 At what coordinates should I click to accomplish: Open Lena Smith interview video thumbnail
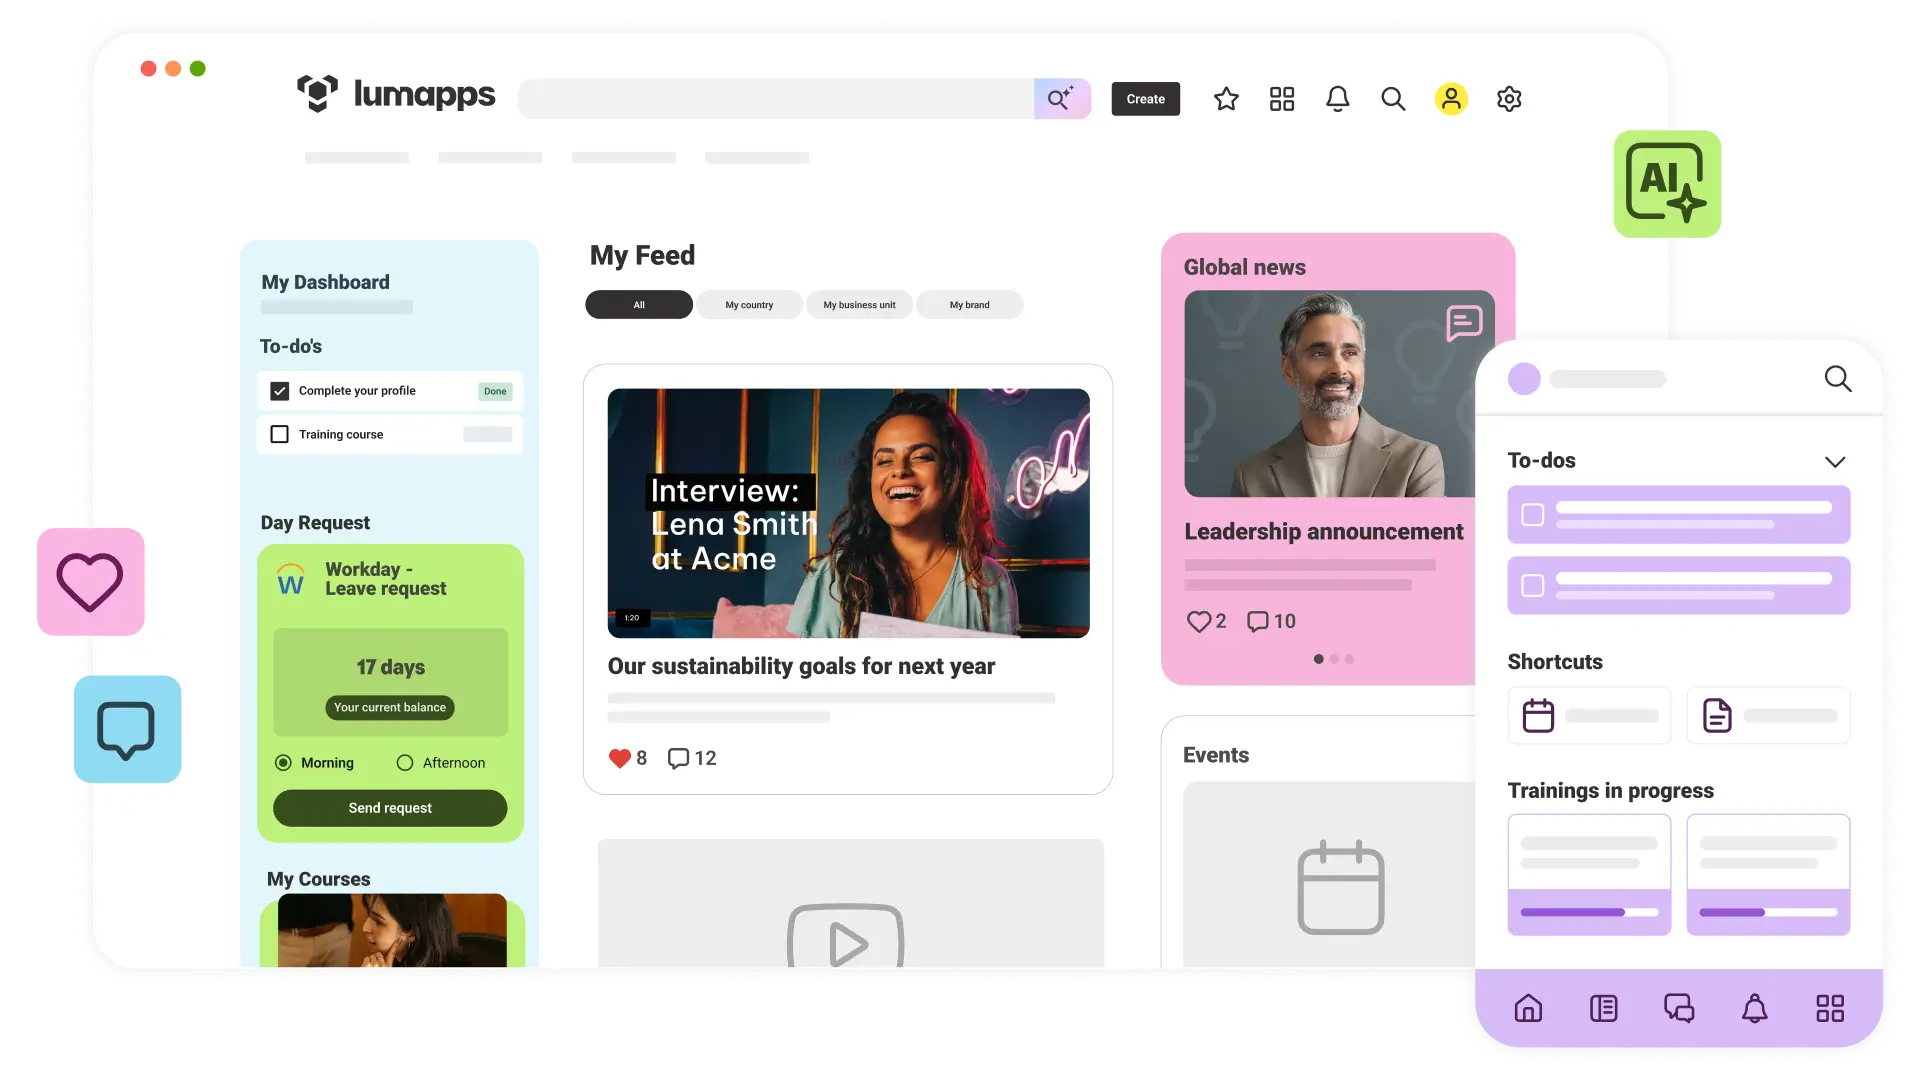[848, 513]
